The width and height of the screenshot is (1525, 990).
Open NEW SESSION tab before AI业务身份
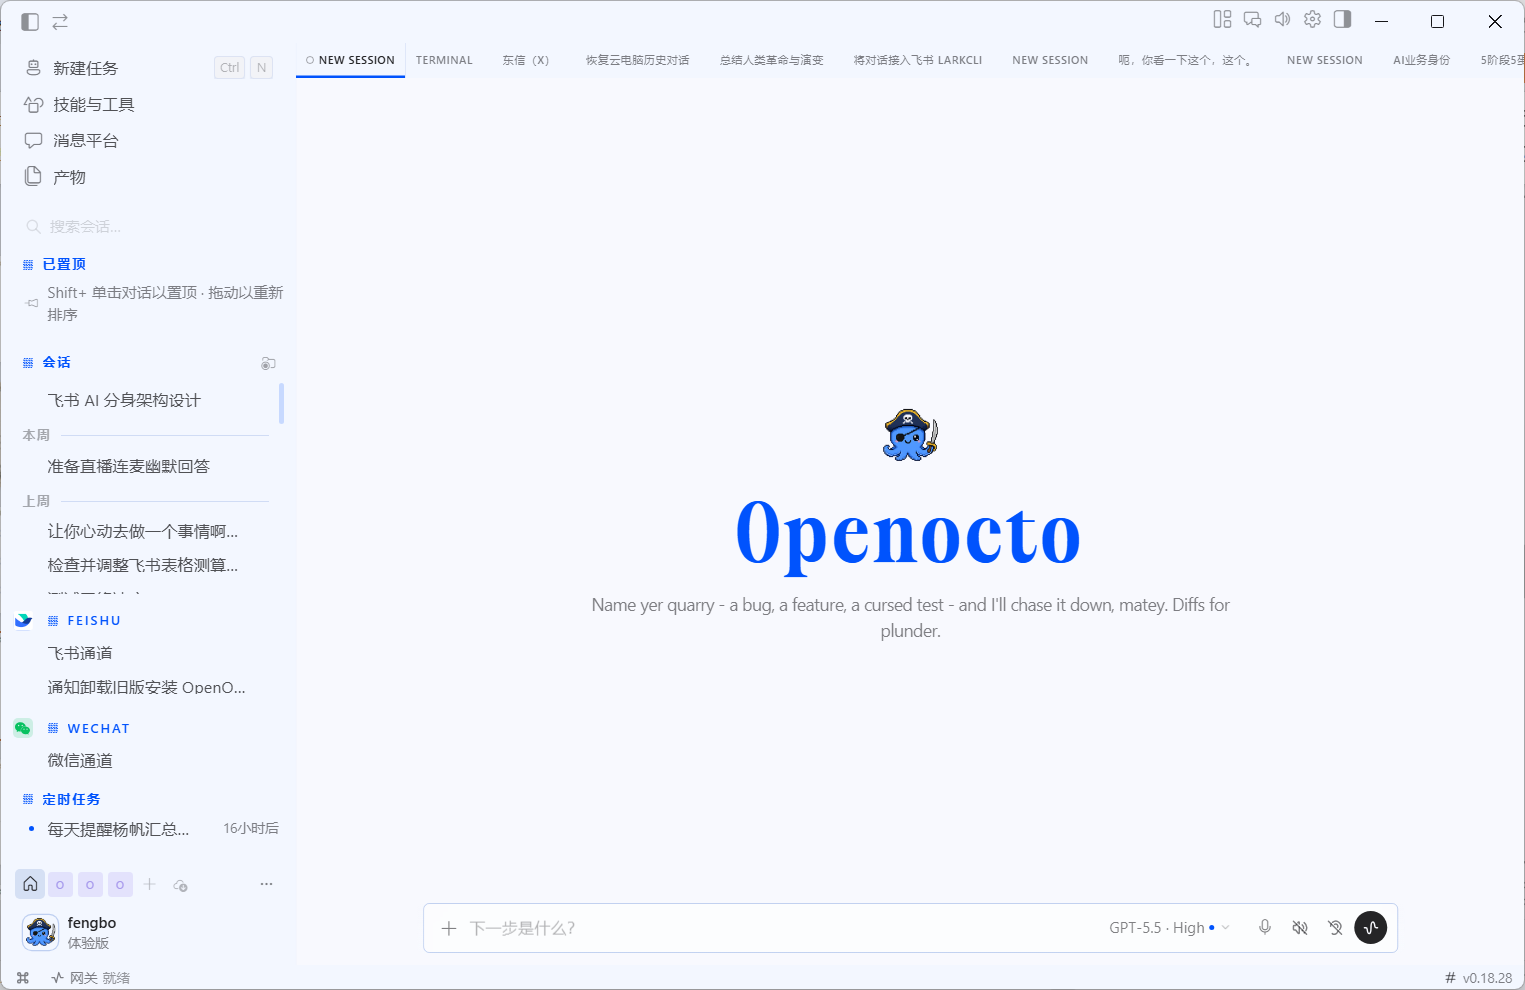click(x=1324, y=60)
